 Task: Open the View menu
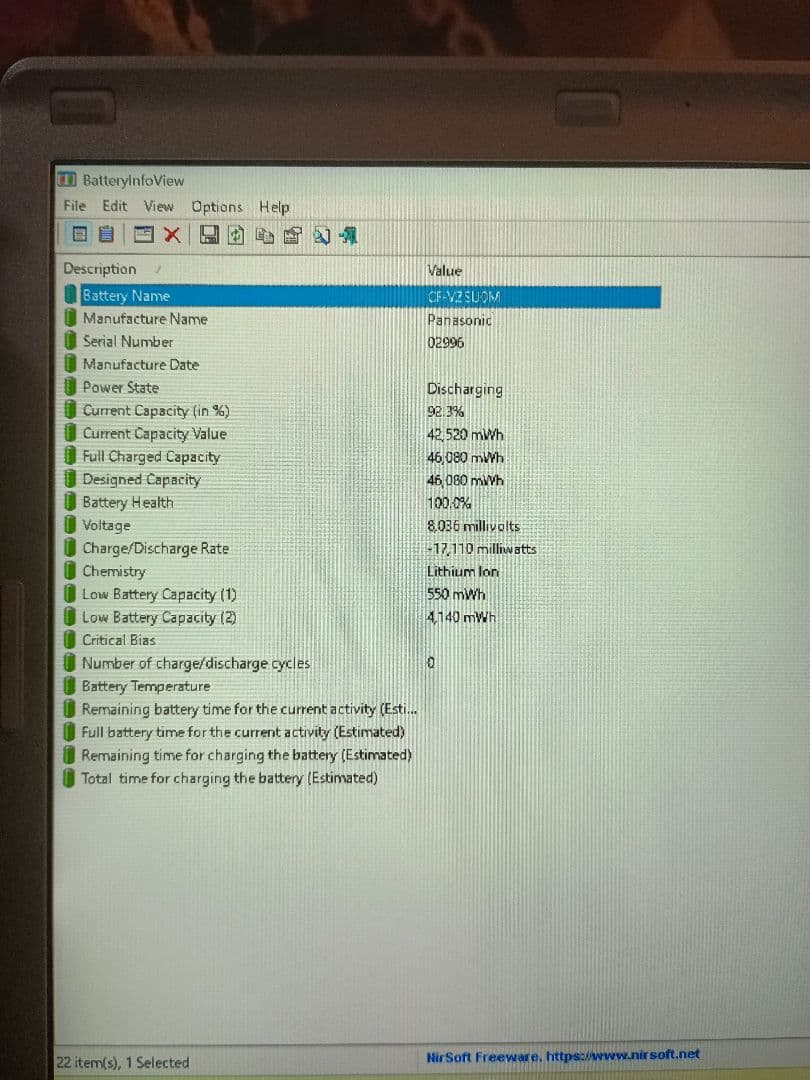point(158,206)
